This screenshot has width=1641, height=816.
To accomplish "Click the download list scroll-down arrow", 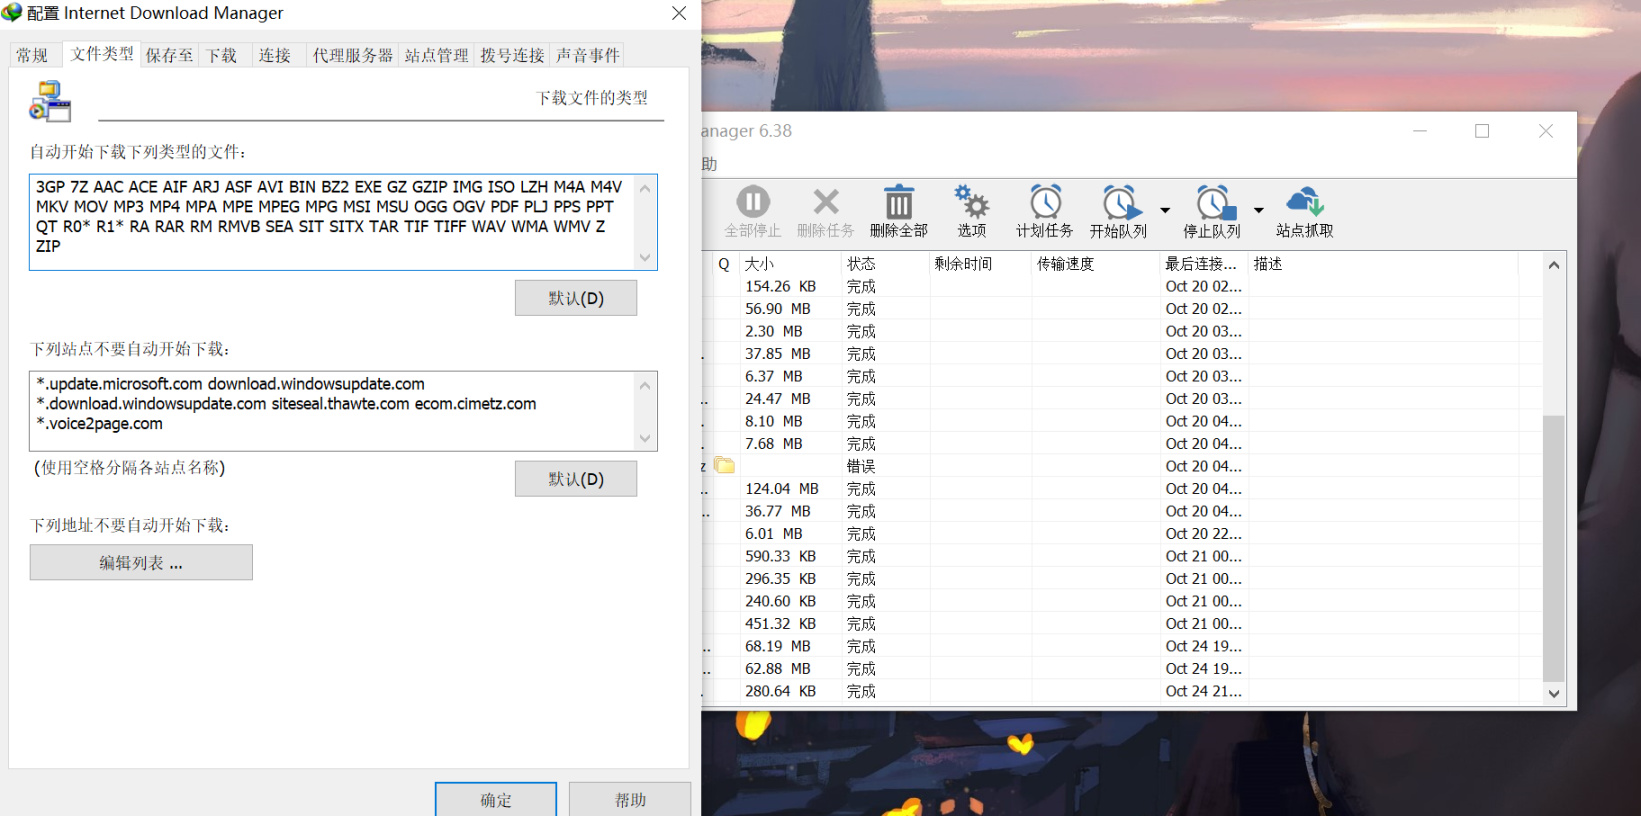I will click(1554, 693).
